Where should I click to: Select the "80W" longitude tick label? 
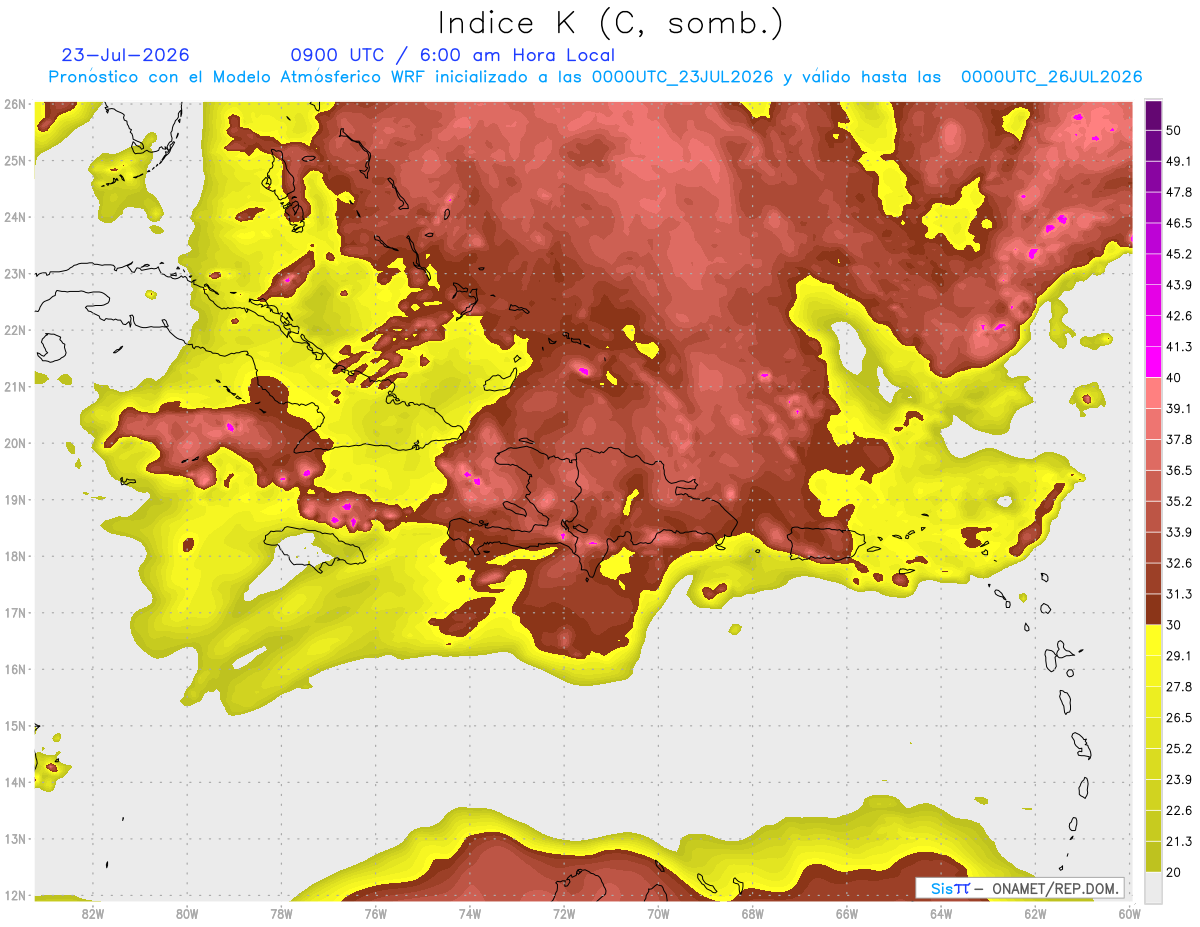tap(187, 912)
